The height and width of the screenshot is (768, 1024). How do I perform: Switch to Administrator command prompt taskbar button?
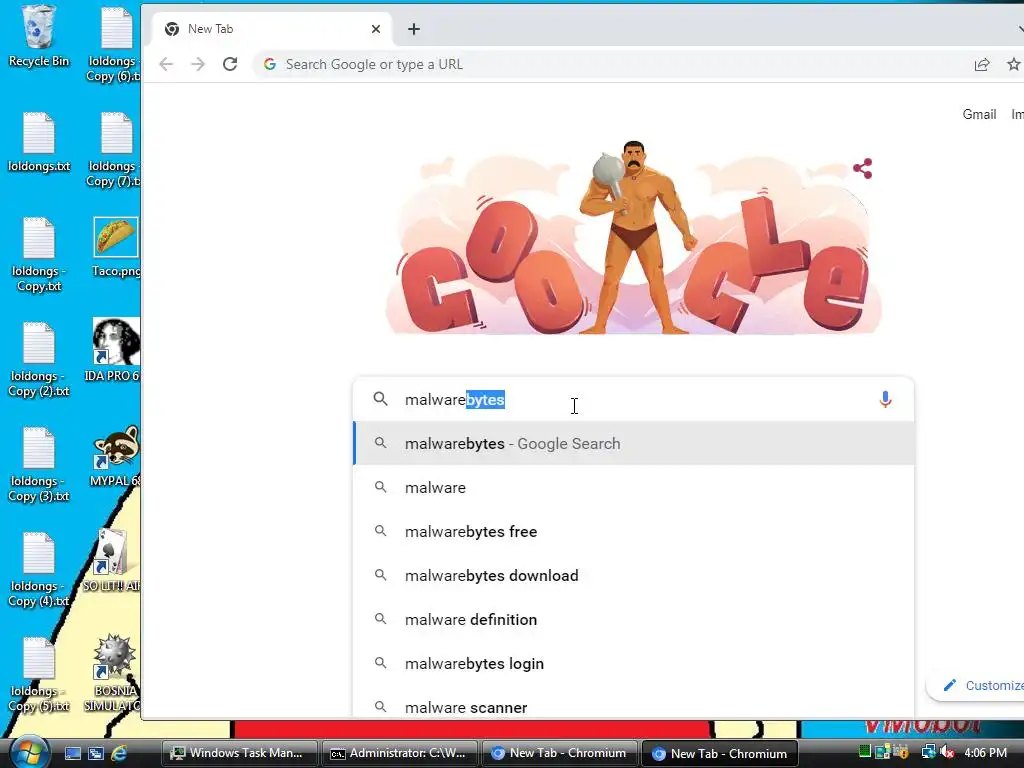400,753
